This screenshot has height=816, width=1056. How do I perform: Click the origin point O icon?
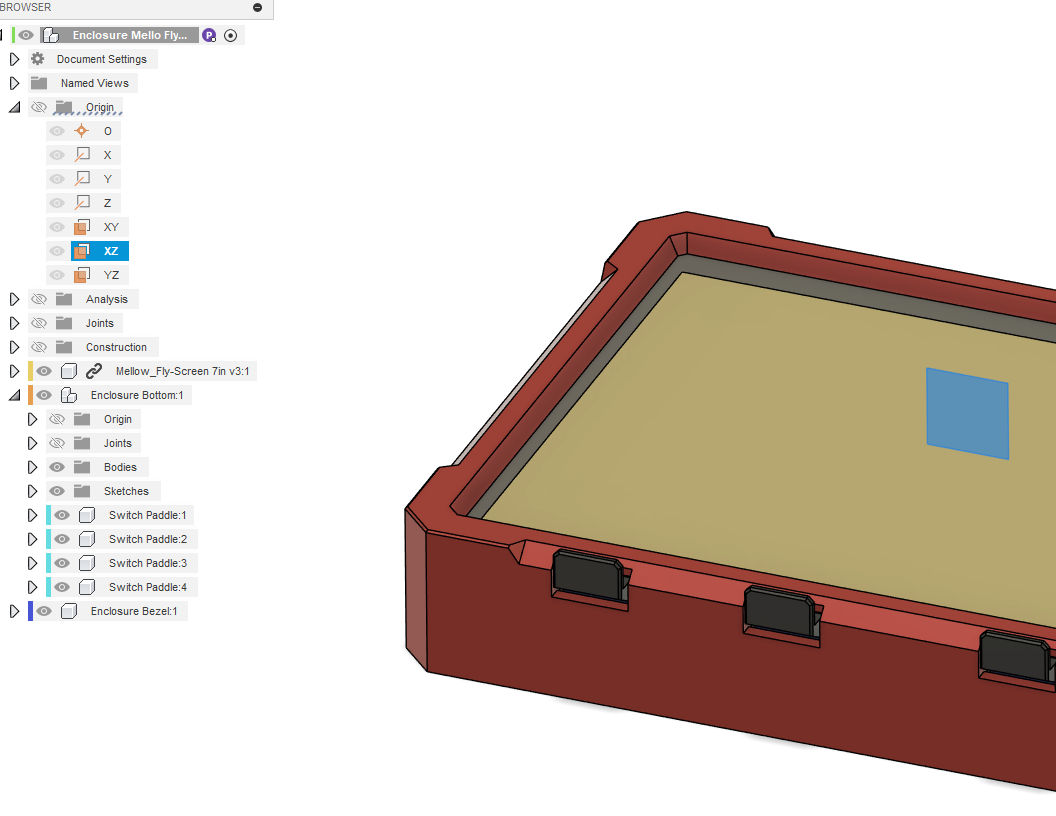[81, 131]
